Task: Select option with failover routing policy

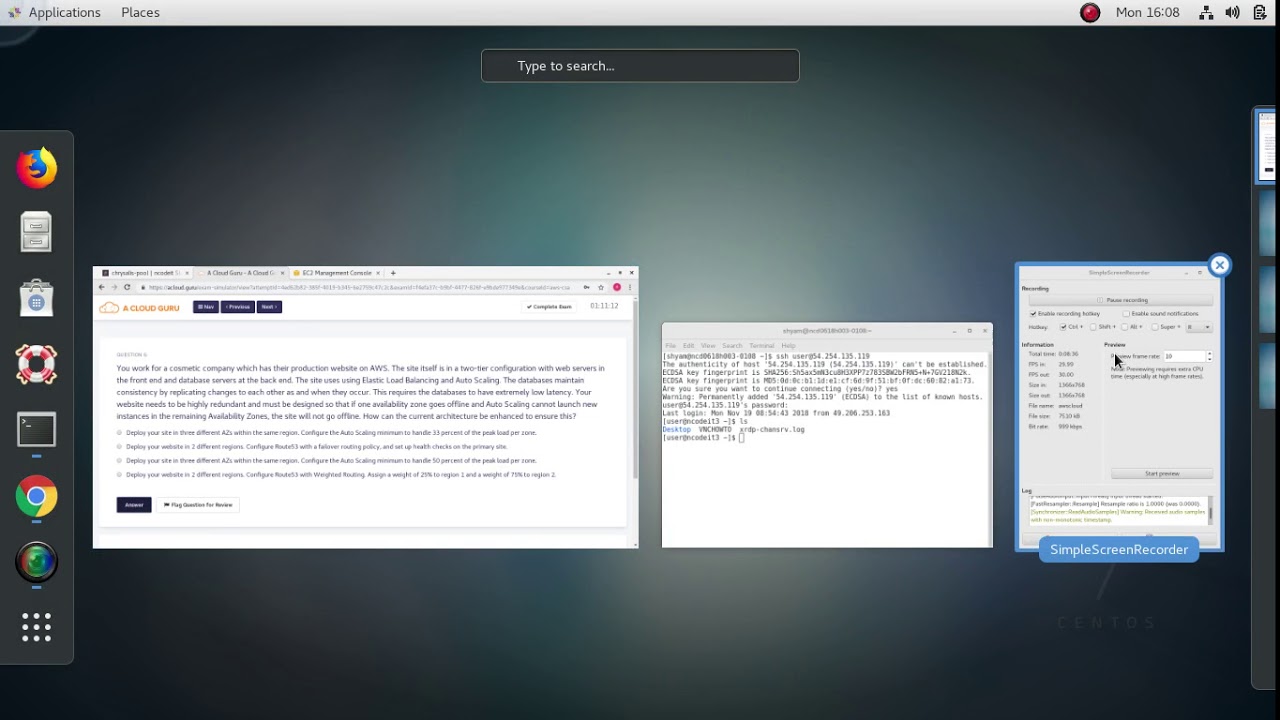Action: pos(120,447)
